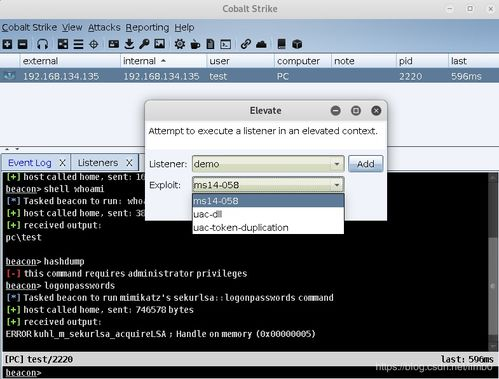499x379 pixels.
Task: Click the split pane collapse arrows
Action: (x=12, y=149)
